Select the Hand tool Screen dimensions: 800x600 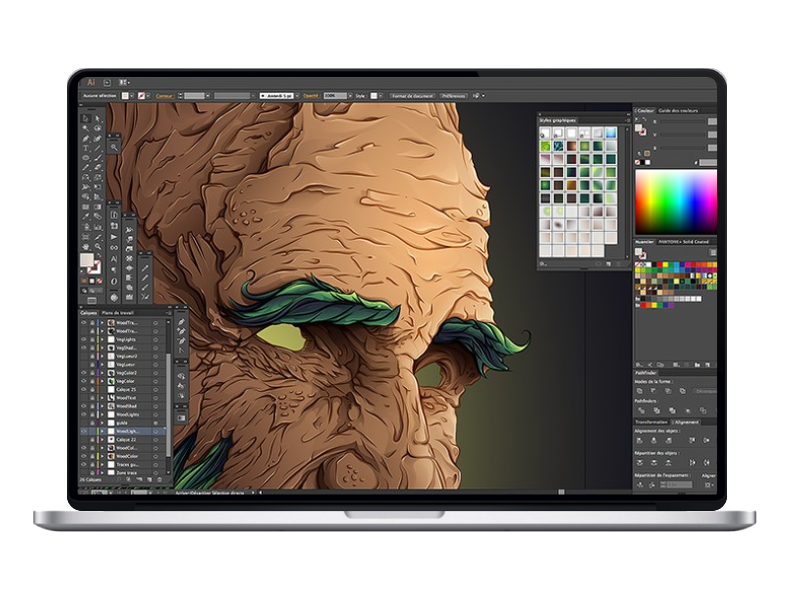(x=86, y=246)
